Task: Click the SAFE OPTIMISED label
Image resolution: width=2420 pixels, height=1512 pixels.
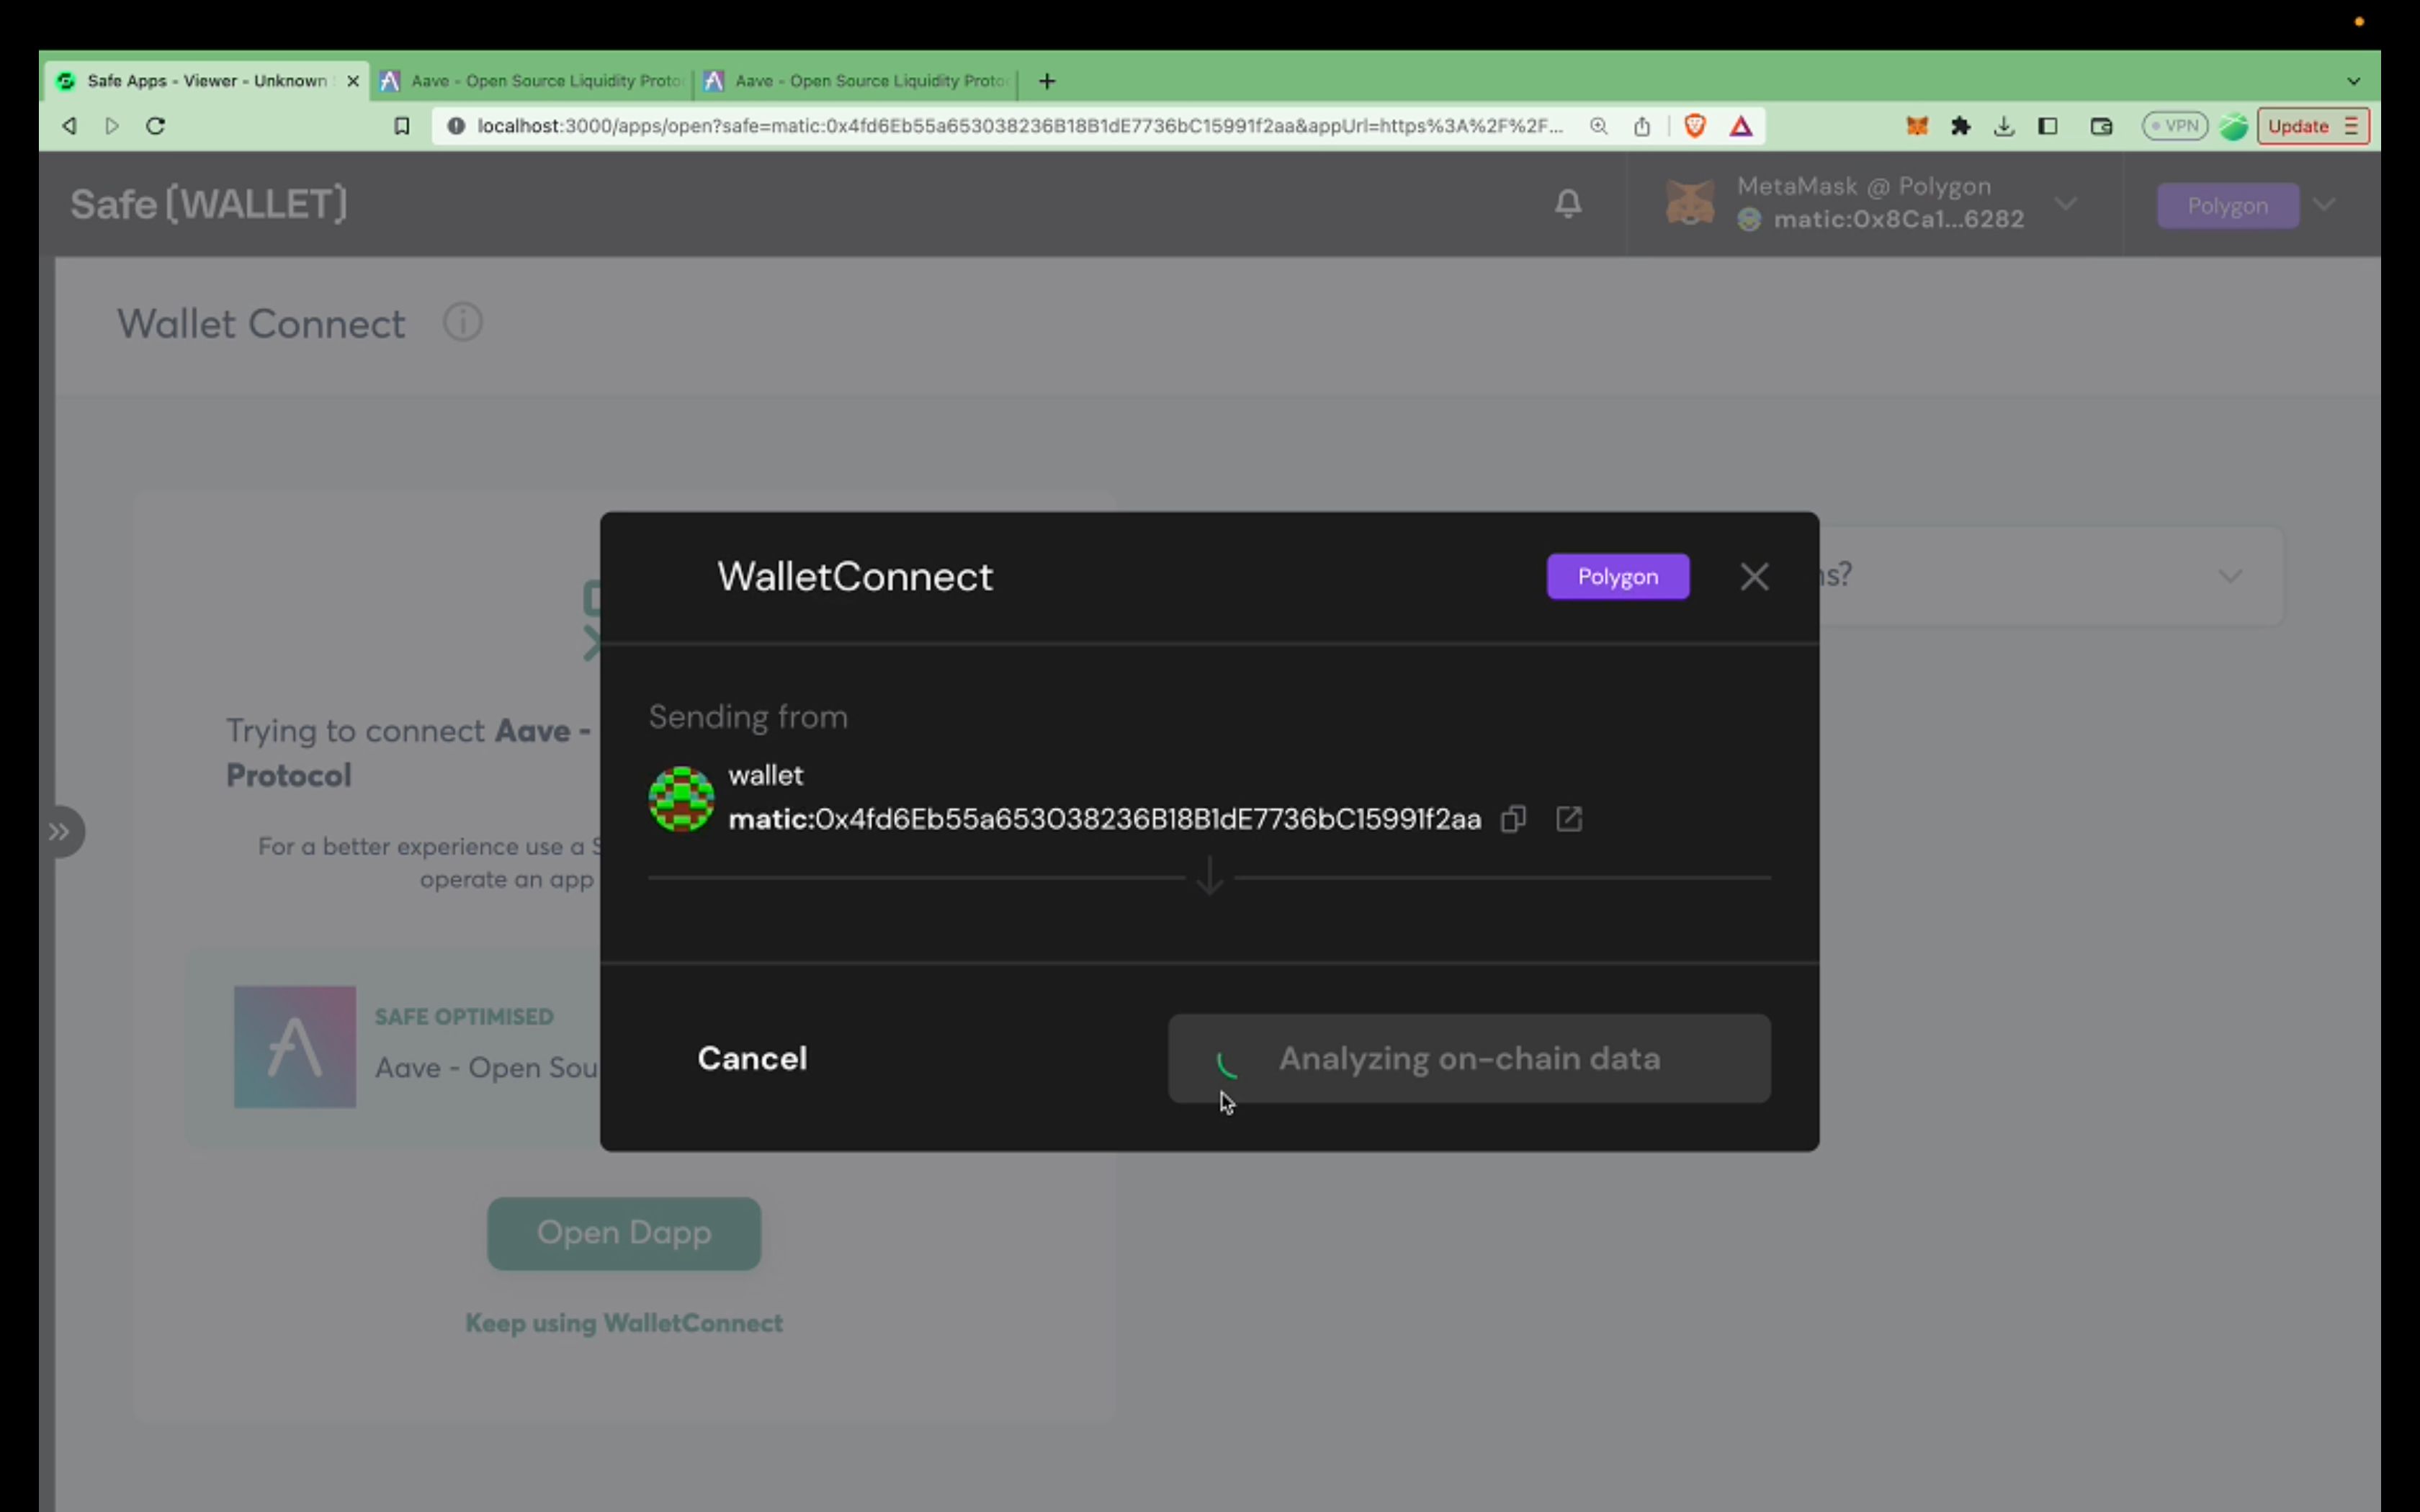Action: [464, 1016]
